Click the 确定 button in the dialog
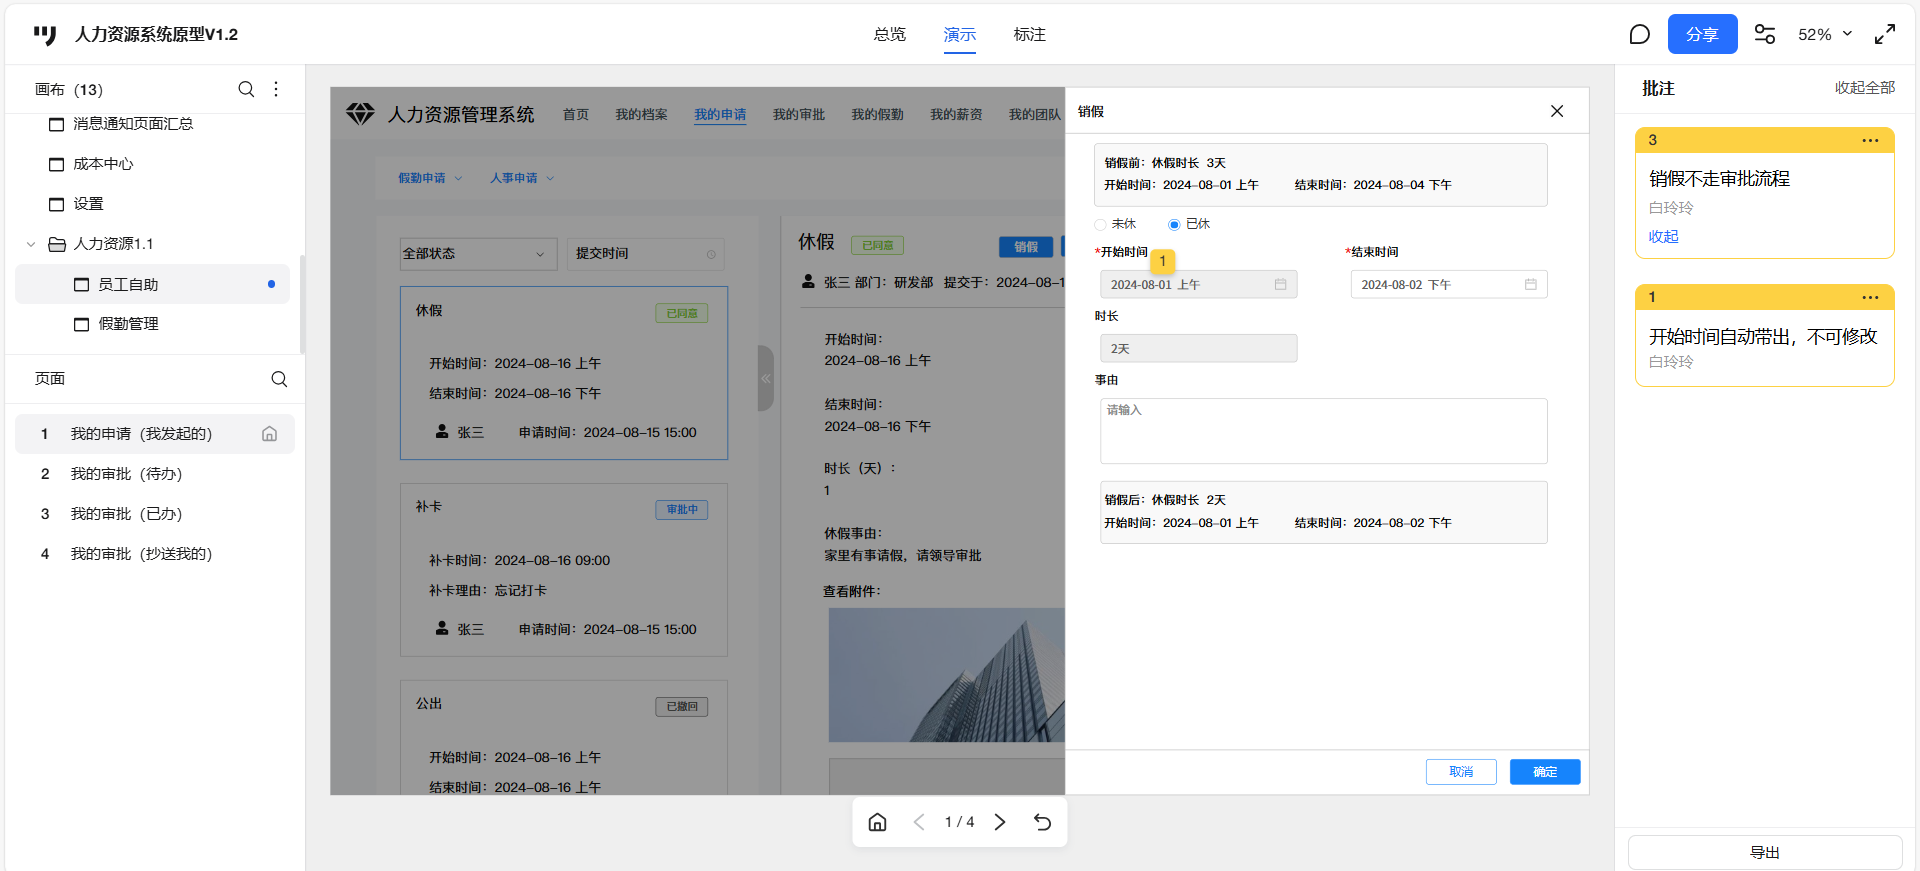Screen dimensions: 1920x871 (x=1544, y=772)
